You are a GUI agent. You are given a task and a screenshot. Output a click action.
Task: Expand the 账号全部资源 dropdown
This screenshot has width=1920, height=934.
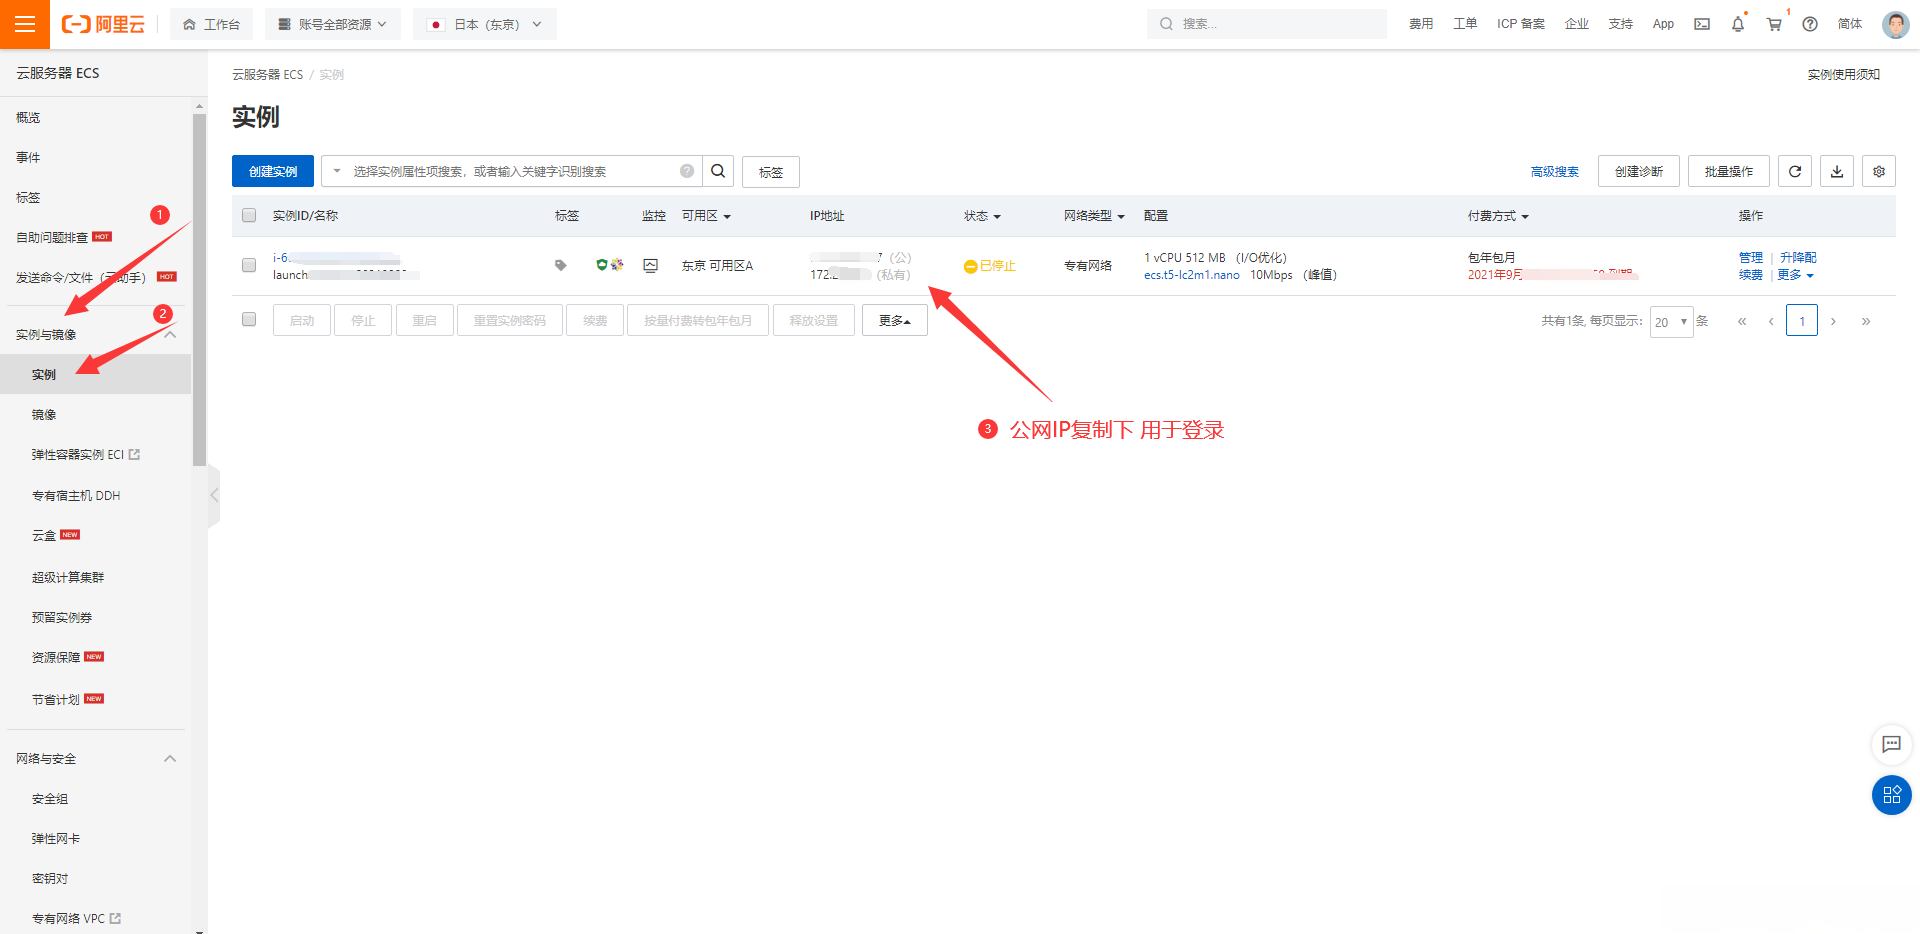click(x=333, y=24)
